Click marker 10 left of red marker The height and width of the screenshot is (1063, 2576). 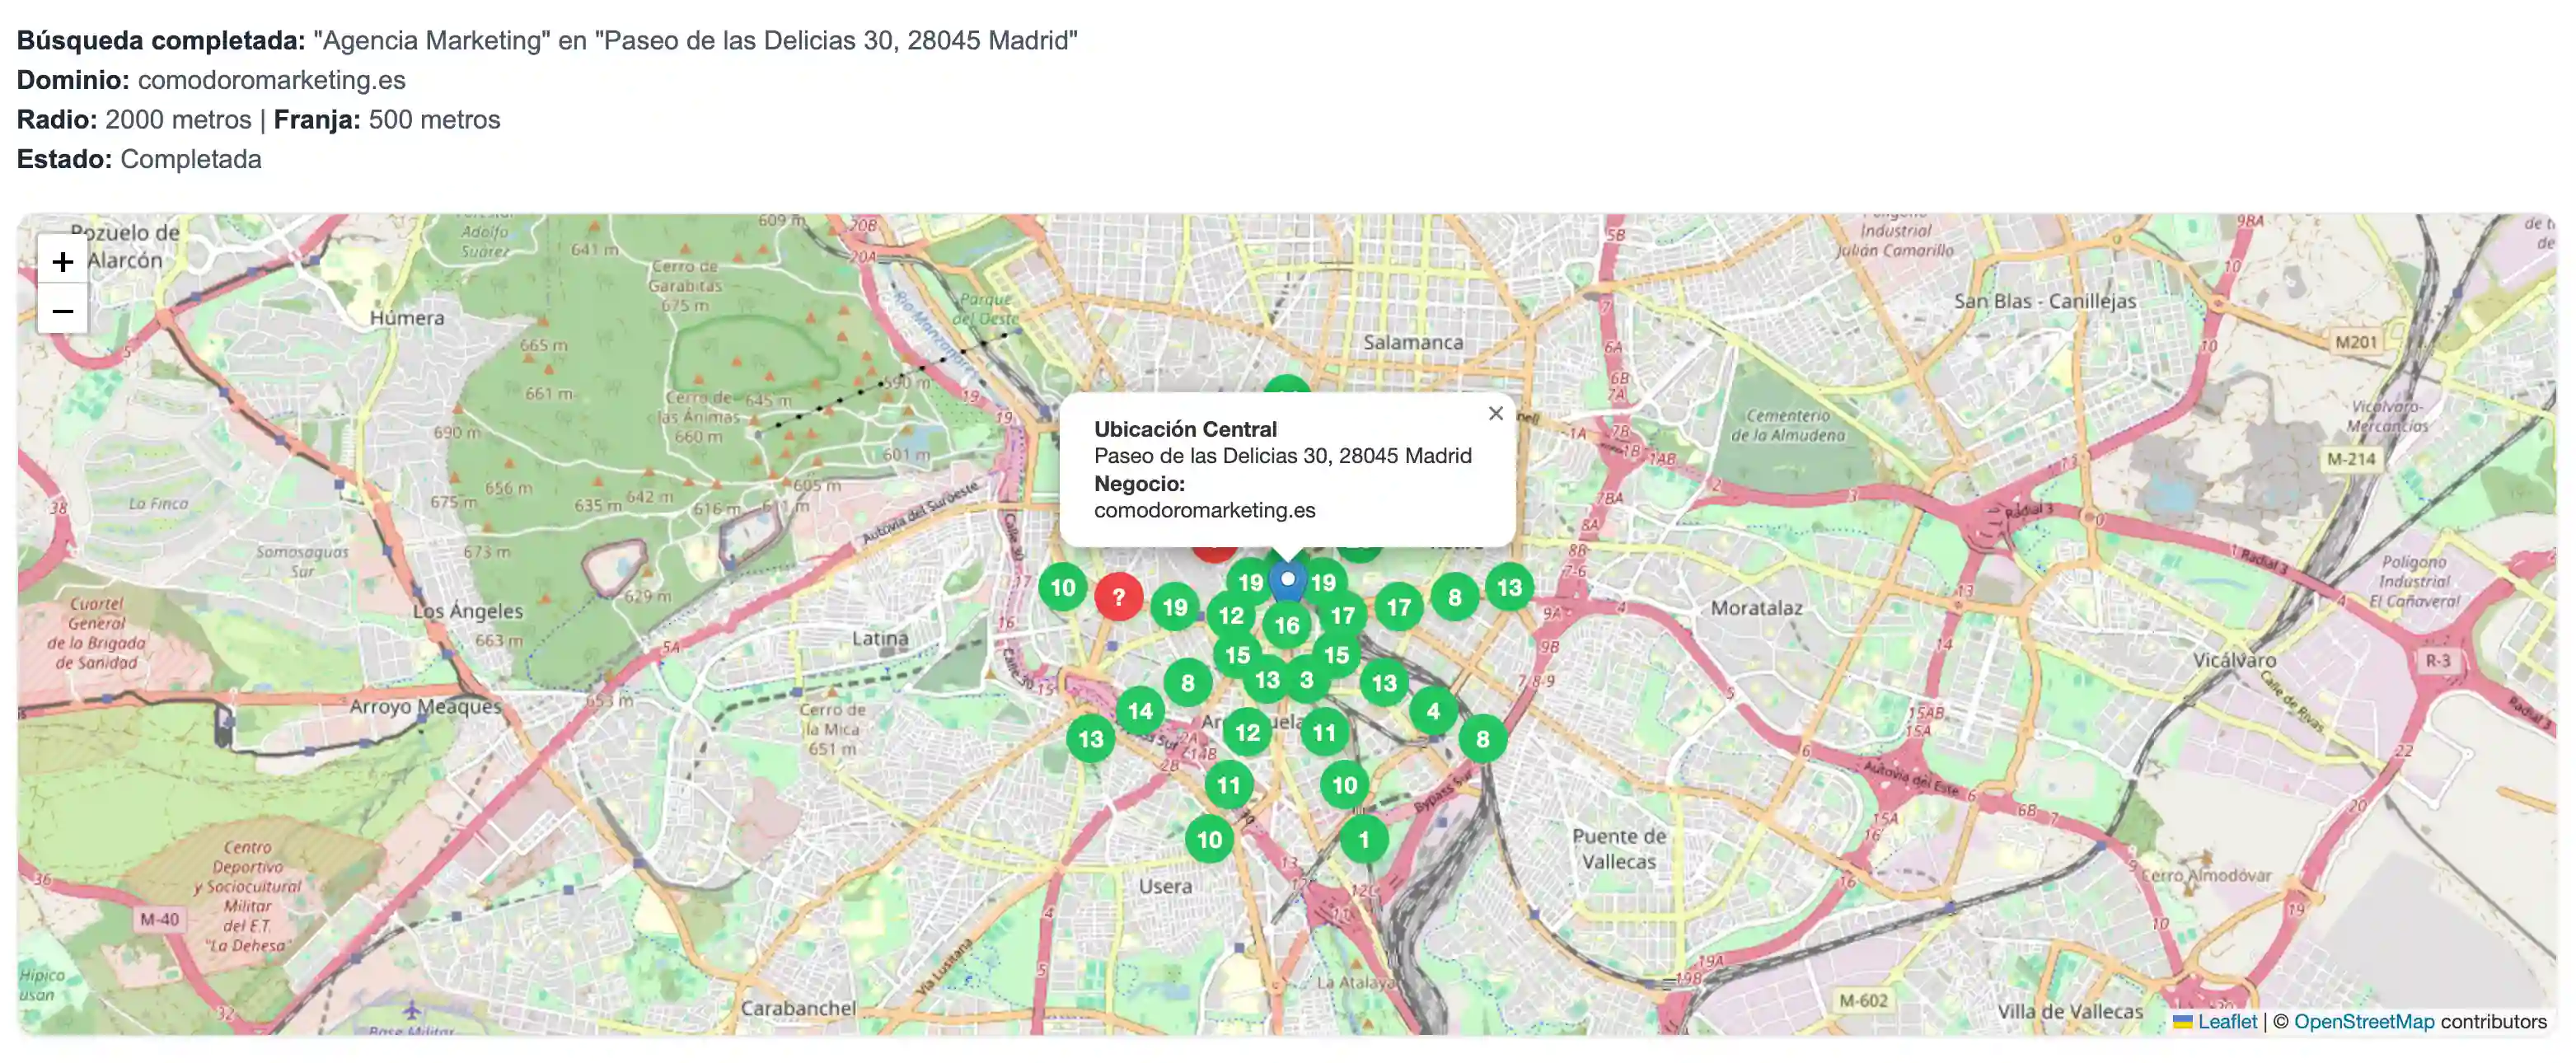coord(1062,588)
